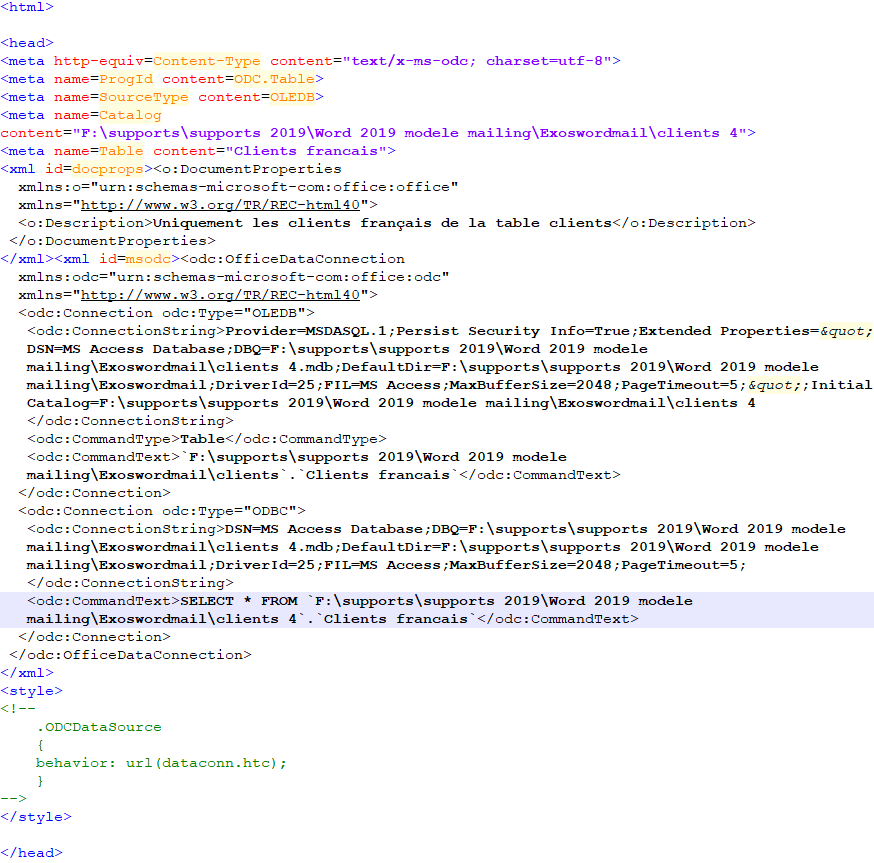Click the closing "</style>" tag
874x863 pixels.
pos(36,817)
